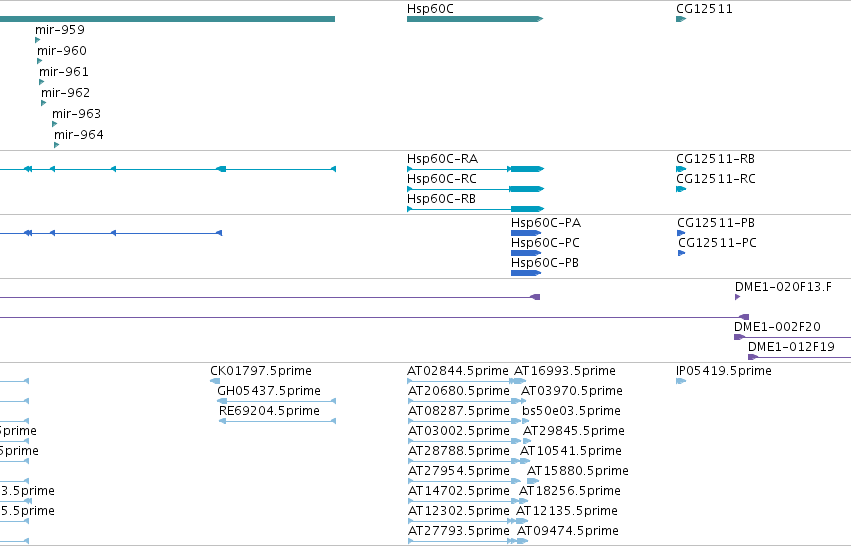Image resolution: width=851 pixels, height=546 pixels.
Task: Click the CG12511 gene label
Action: (704, 9)
